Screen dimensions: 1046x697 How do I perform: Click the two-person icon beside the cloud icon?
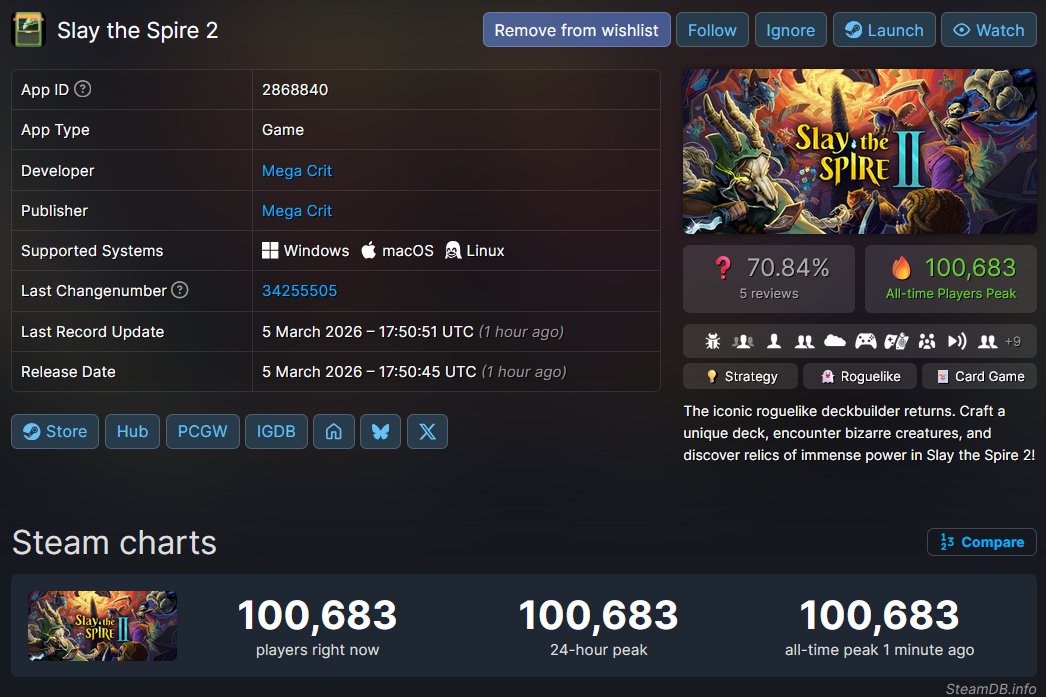(805, 341)
